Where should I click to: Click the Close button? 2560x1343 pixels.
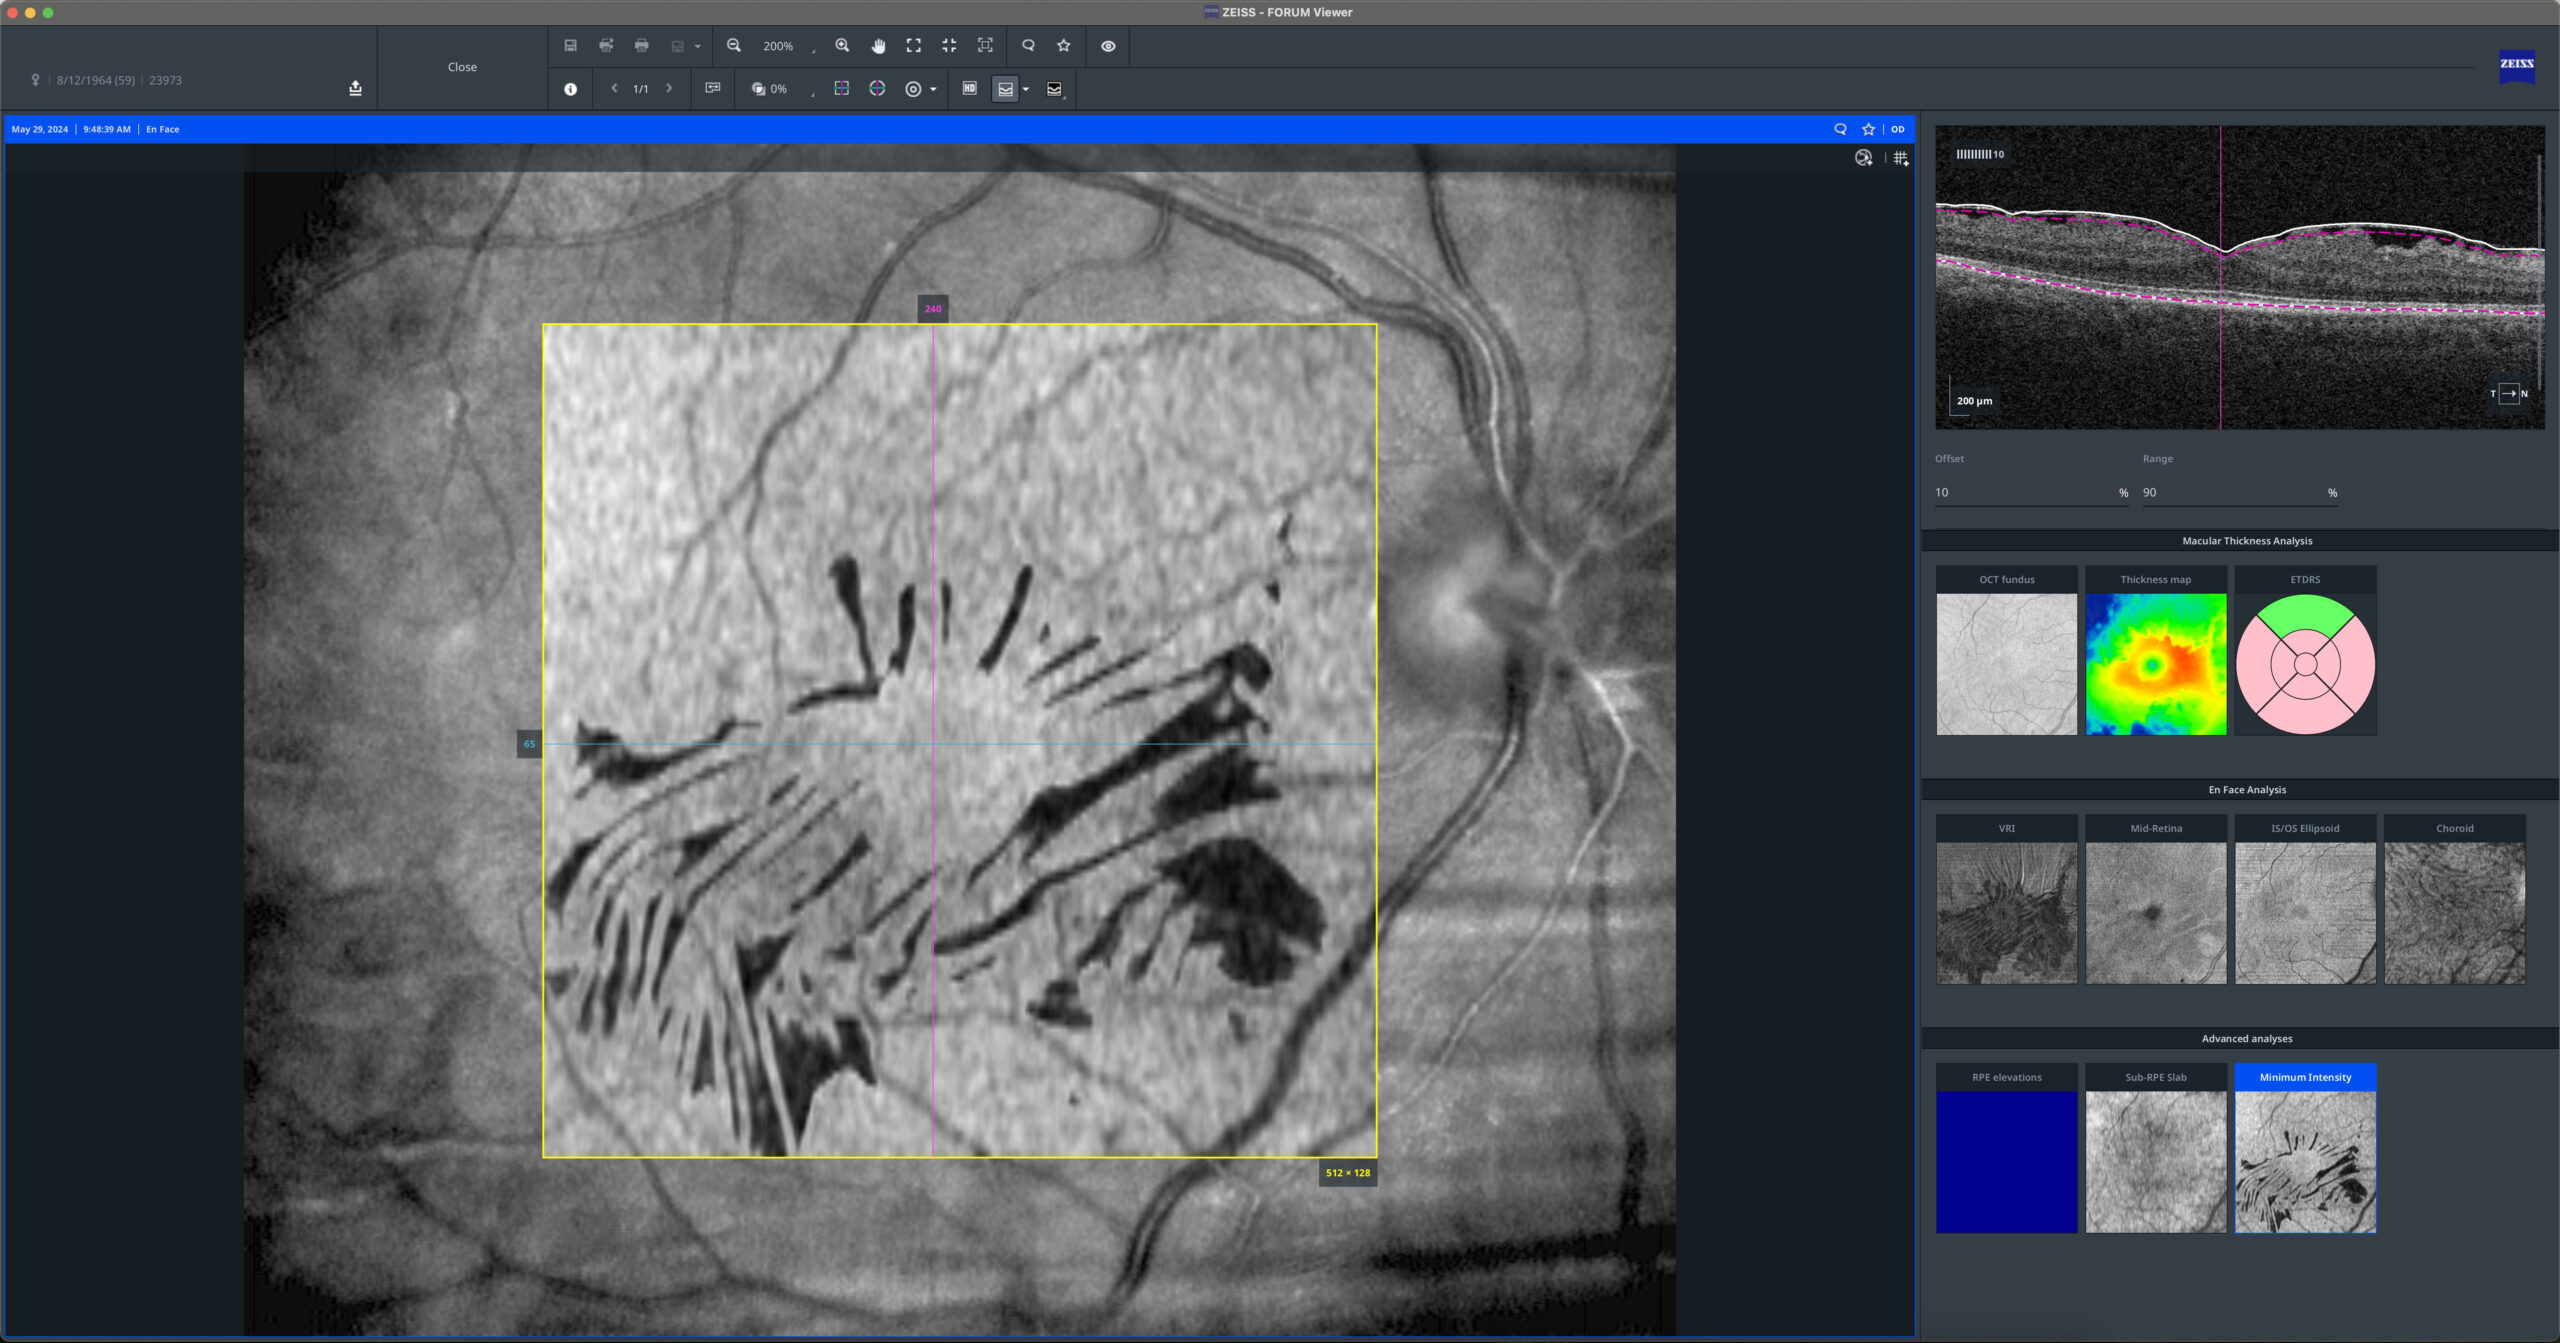click(x=462, y=67)
